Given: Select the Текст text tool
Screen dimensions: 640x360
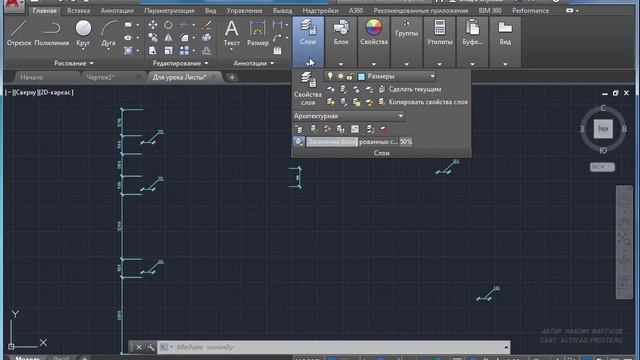Looking at the screenshot, I should point(231,33).
